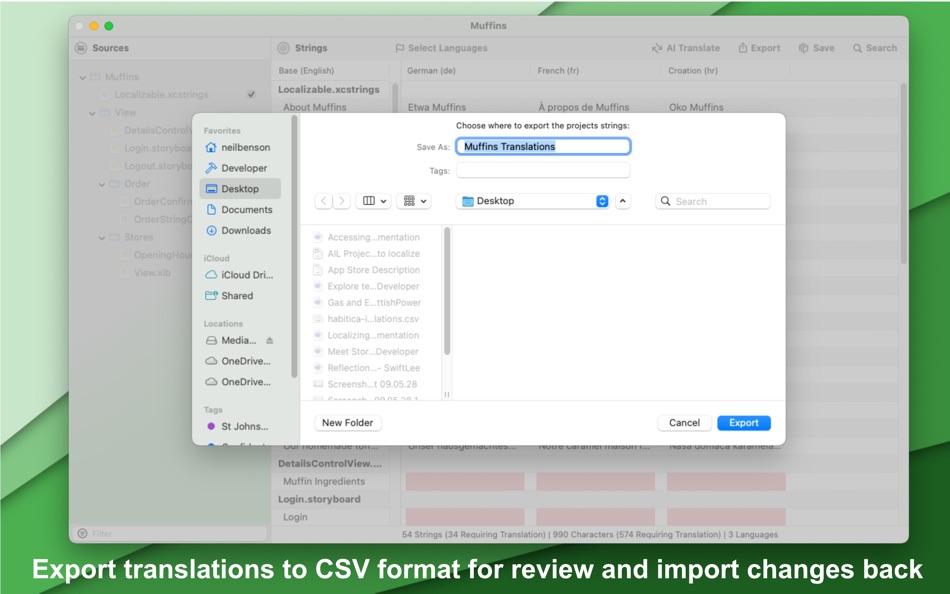Click the Etwa Muffins German translation
Image resolution: width=950 pixels, height=594 pixels.
coord(437,107)
